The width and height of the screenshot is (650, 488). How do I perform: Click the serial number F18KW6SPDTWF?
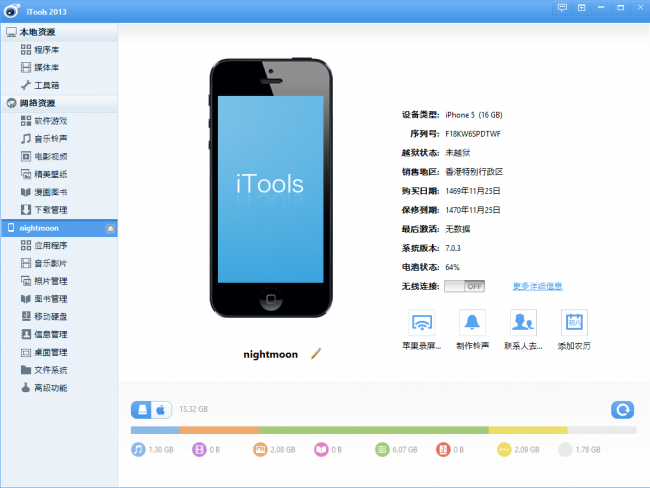[x=473, y=134]
